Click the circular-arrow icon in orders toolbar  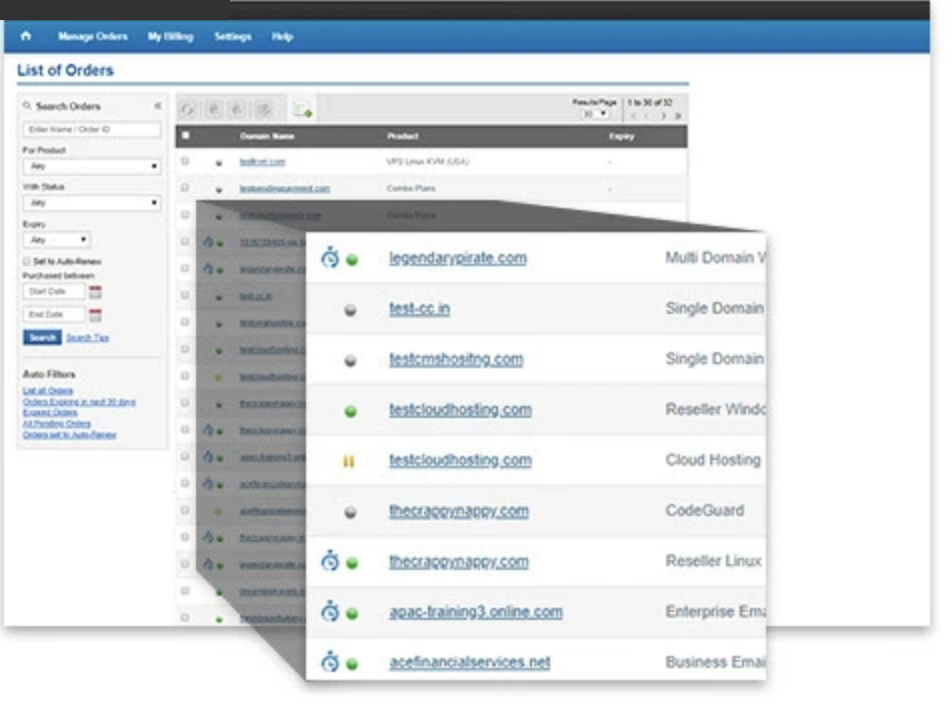(x=187, y=110)
